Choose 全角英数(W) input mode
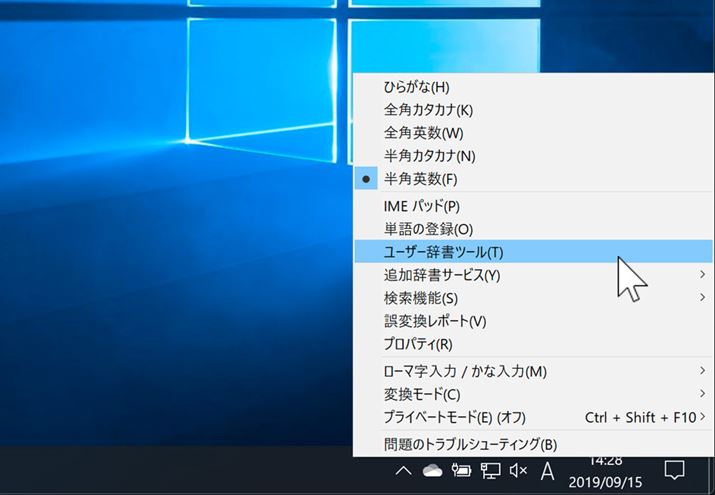Viewport: 715px width, 495px height. coord(533,133)
